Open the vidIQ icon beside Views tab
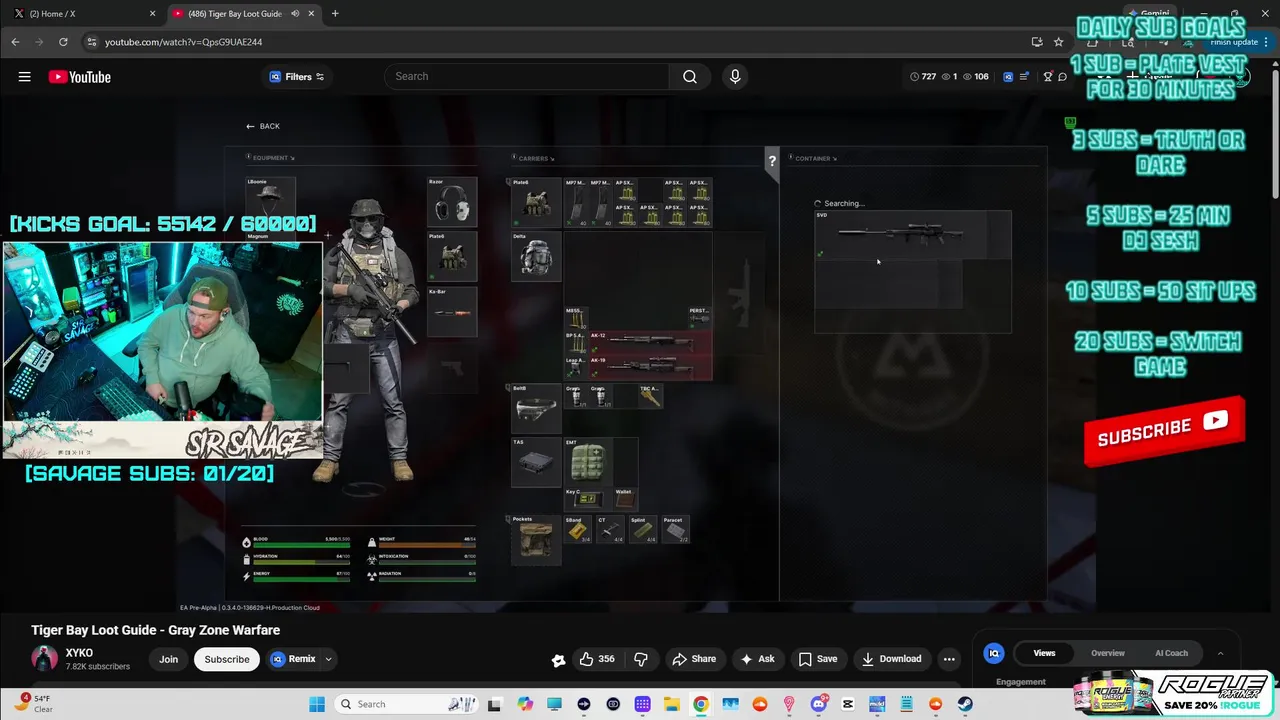 pyautogui.click(x=994, y=653)
